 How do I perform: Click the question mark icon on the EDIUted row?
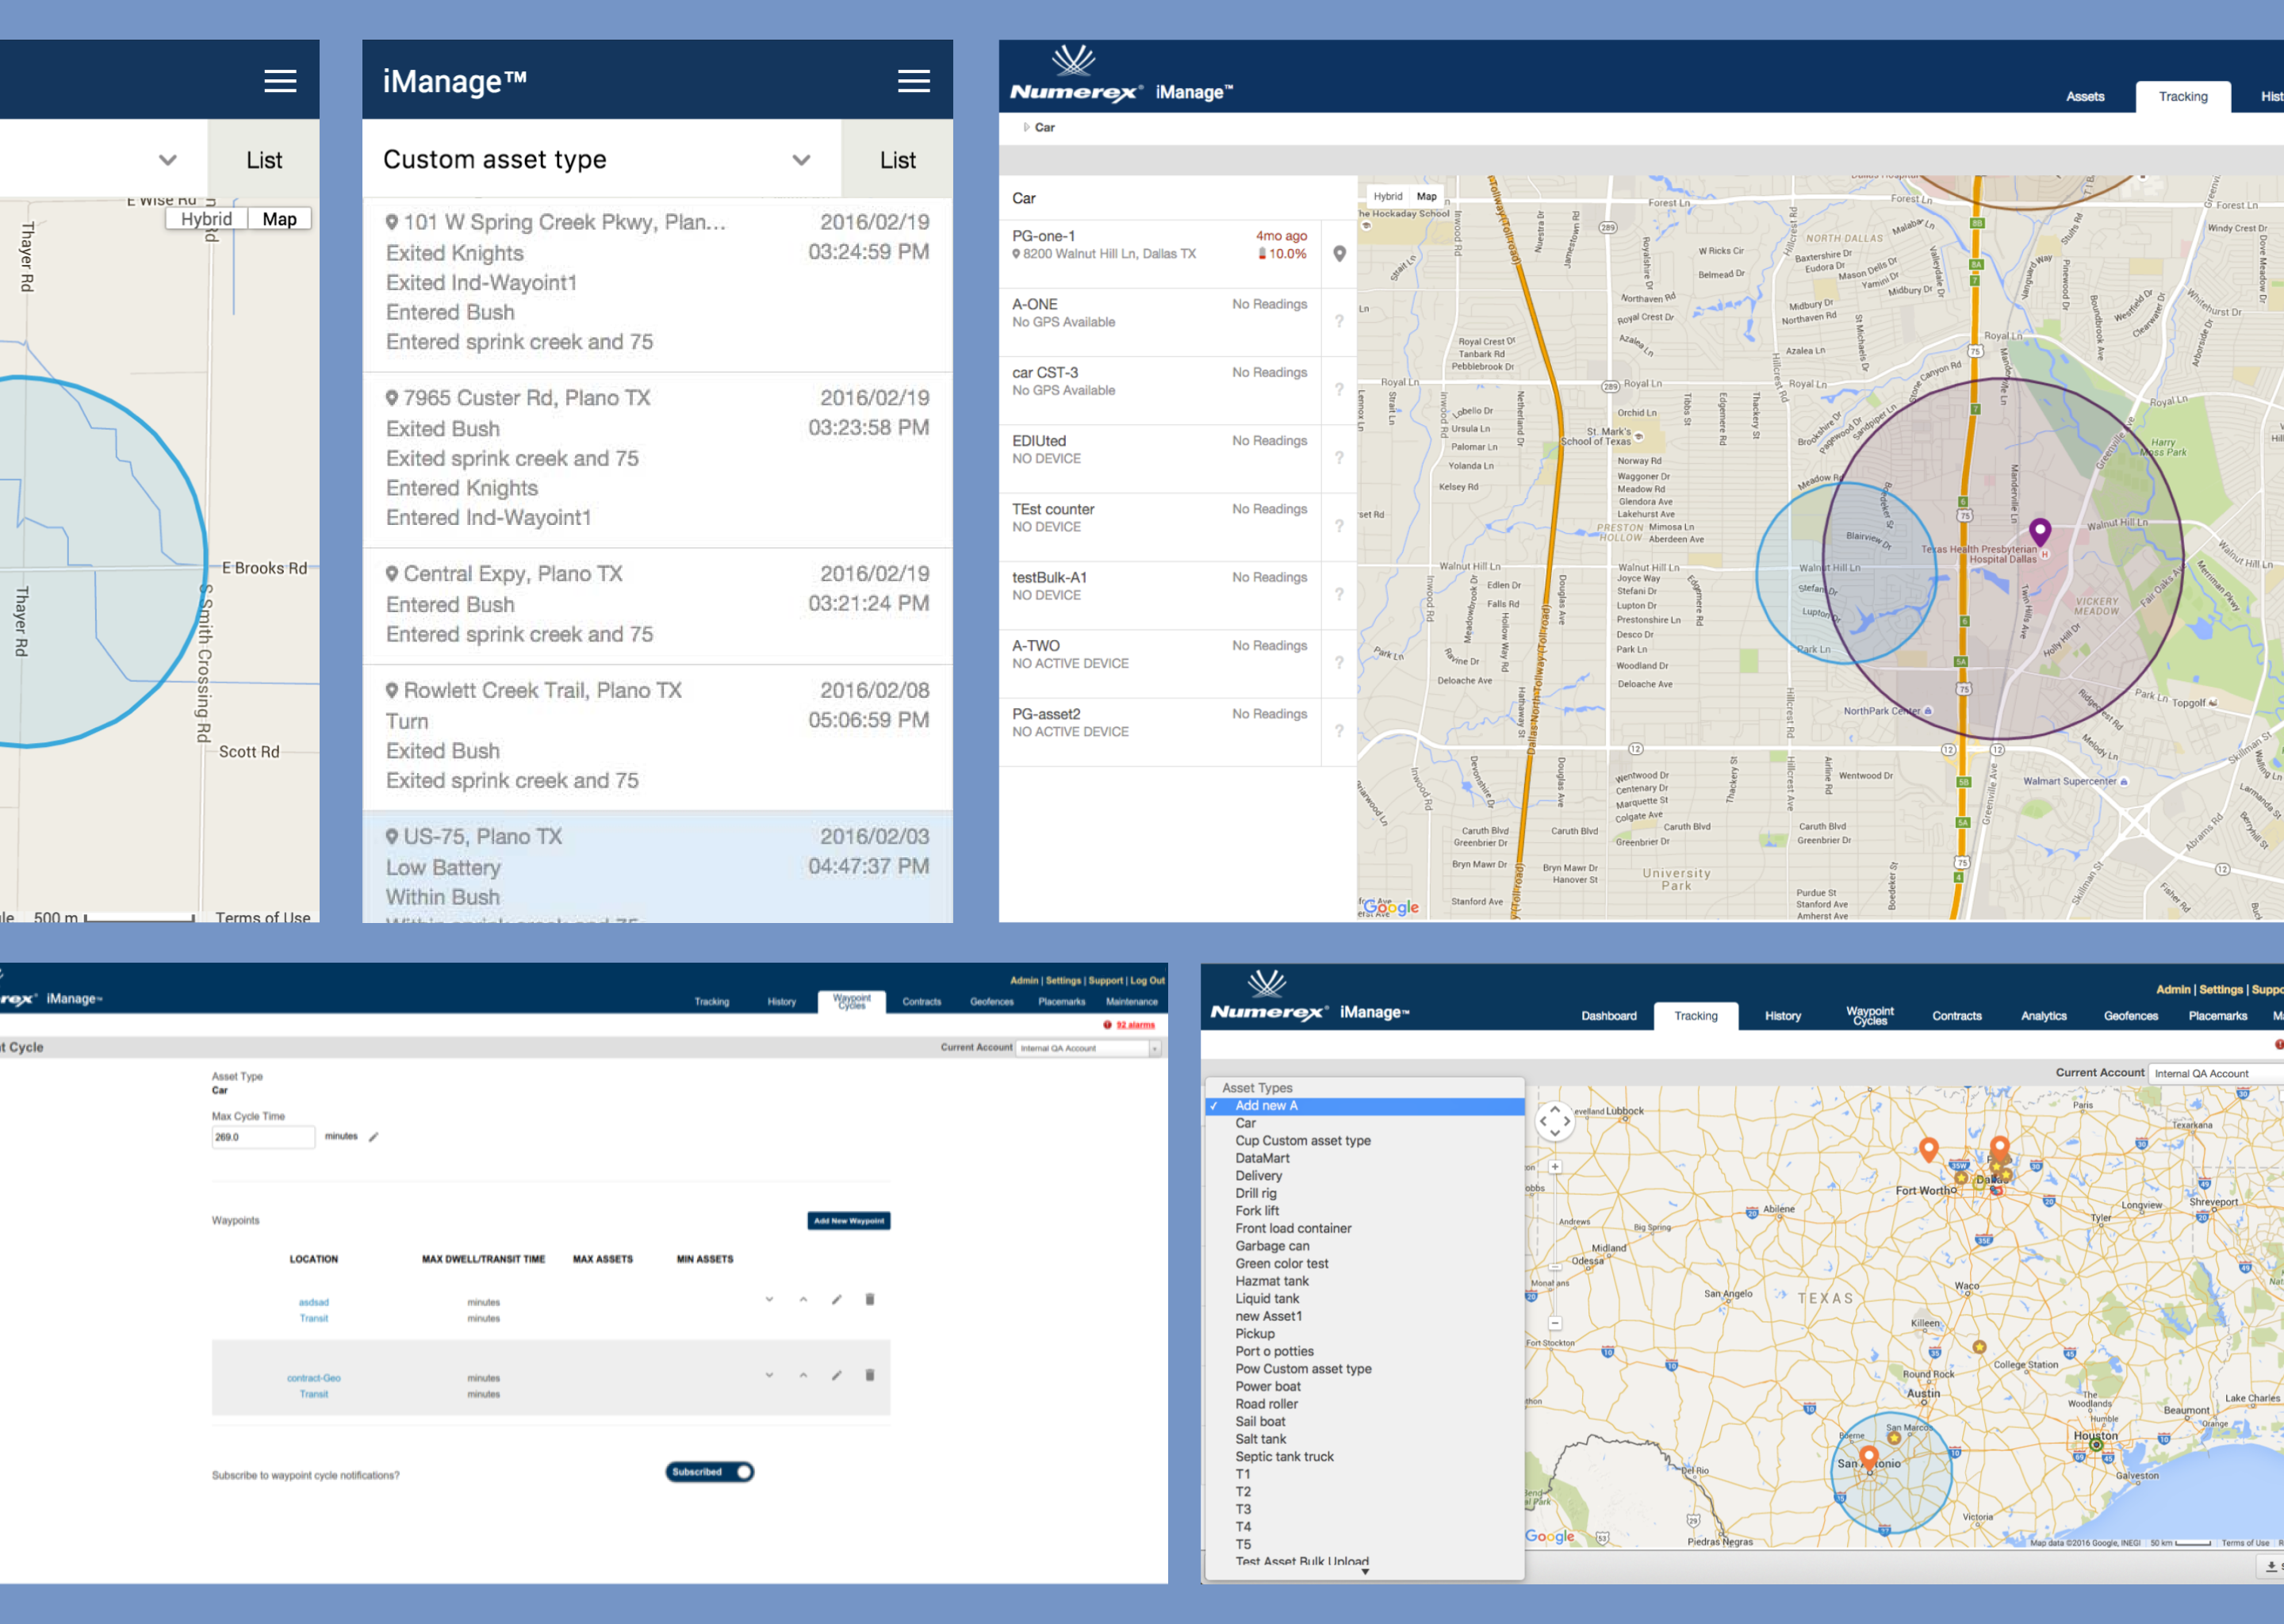point(1339,458)
